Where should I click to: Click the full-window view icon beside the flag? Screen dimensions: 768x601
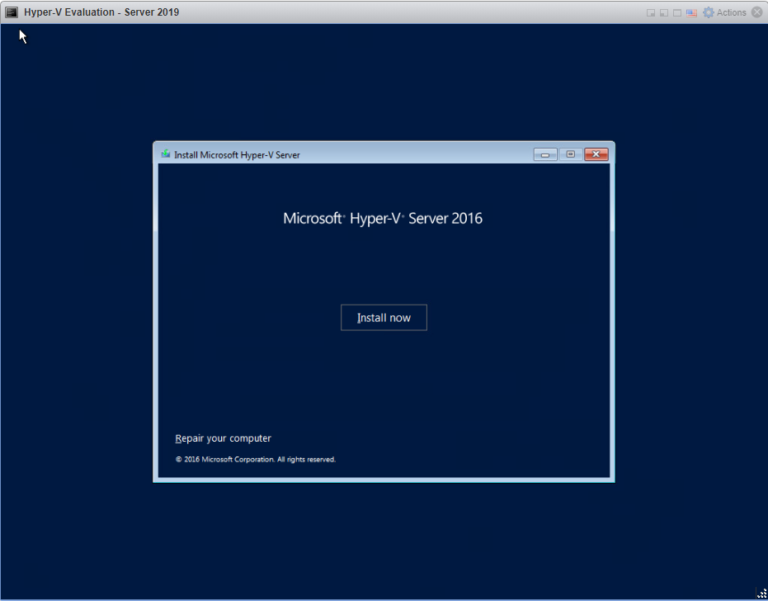click(677, 13)
